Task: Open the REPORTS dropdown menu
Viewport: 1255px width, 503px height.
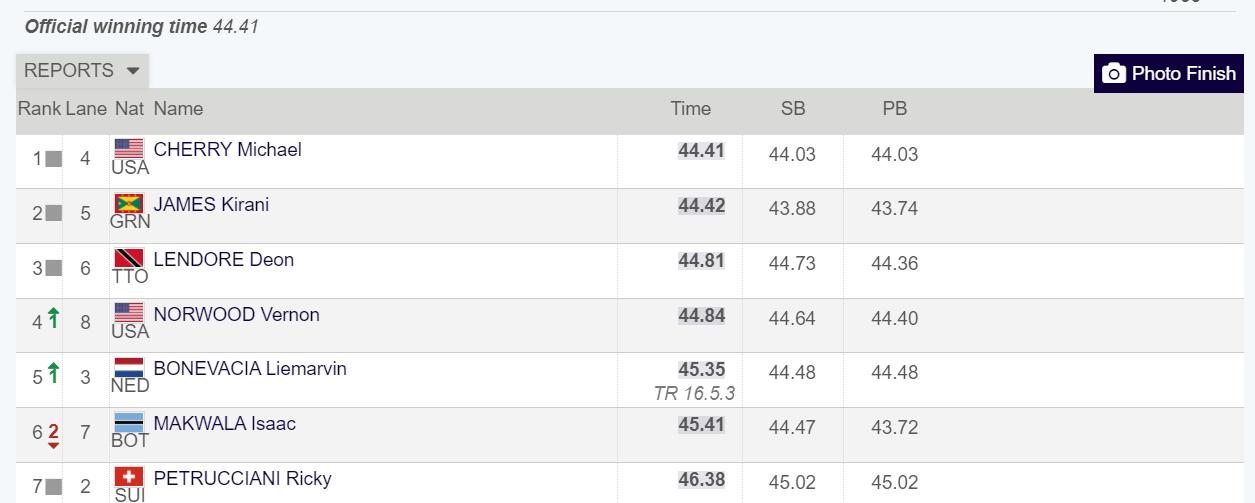Action: coord(82,71)
